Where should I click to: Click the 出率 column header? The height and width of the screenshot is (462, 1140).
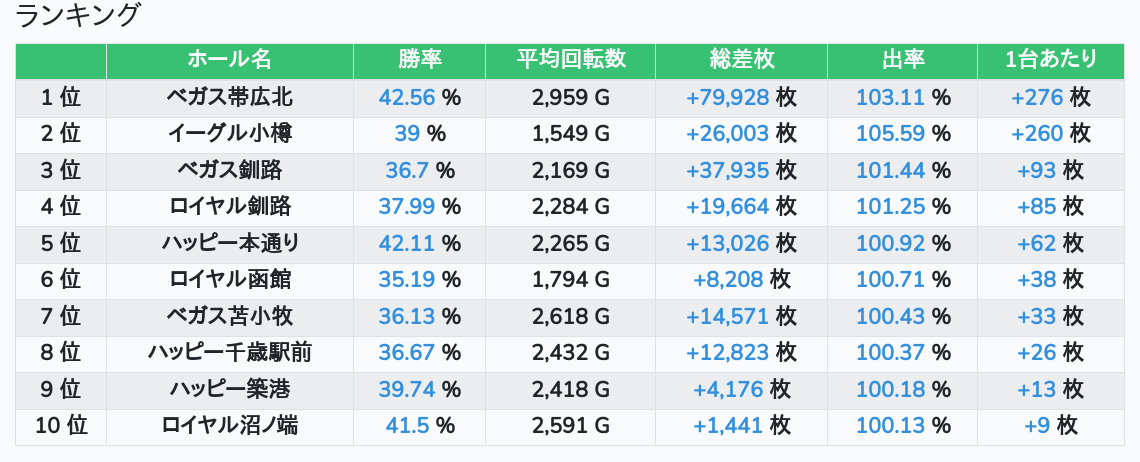(x=902, y=60)
